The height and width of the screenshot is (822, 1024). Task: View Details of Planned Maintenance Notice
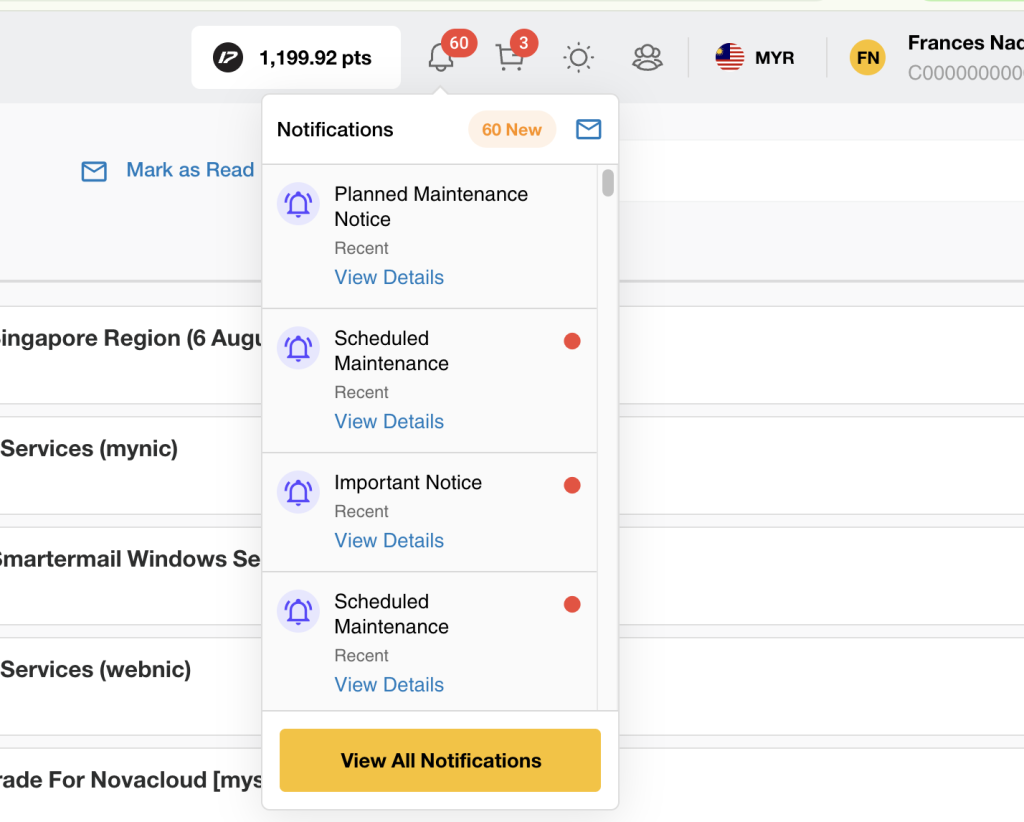click(x=389, y=277)
